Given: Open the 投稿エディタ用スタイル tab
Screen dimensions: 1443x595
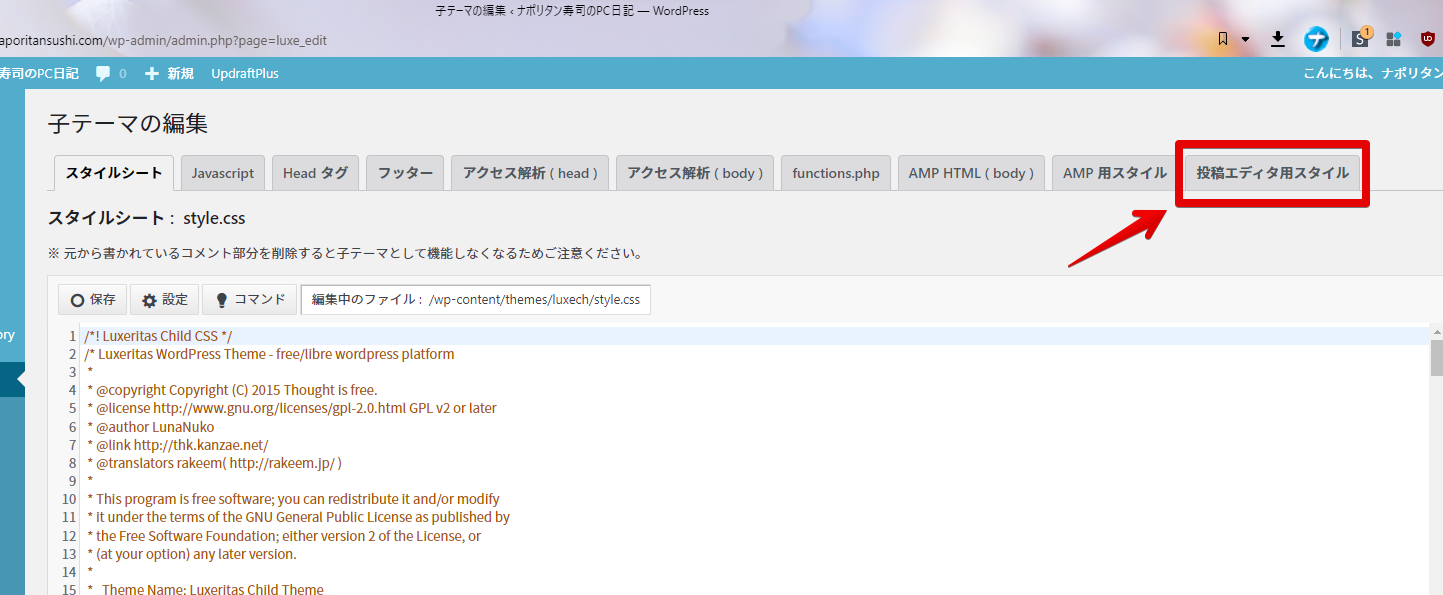Looking at the screenshot, I should pos(1272,173).
